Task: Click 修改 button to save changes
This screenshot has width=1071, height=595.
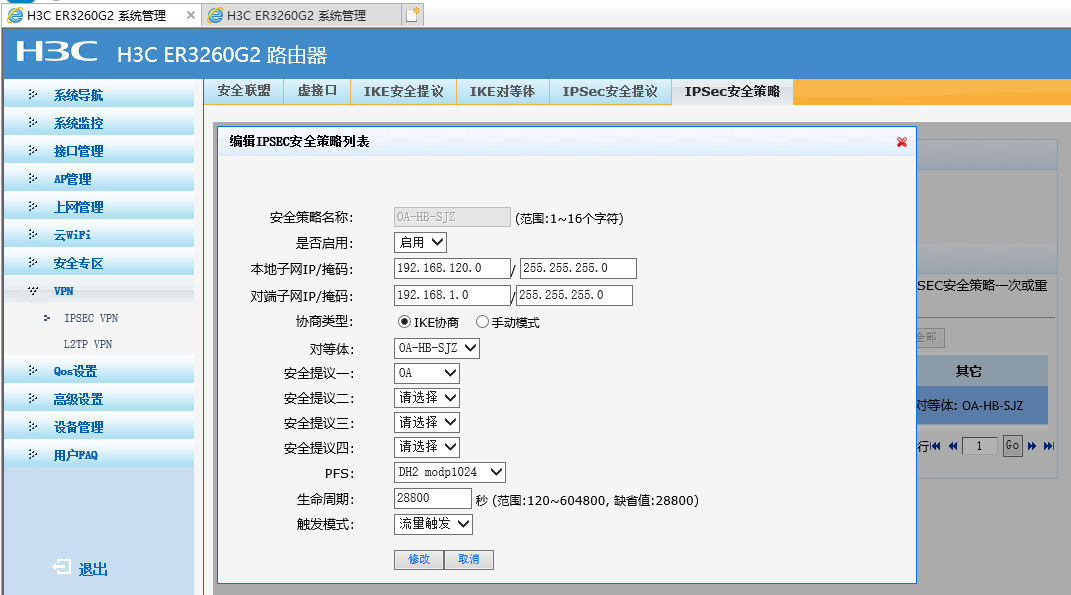Action: tap(419, 559)
